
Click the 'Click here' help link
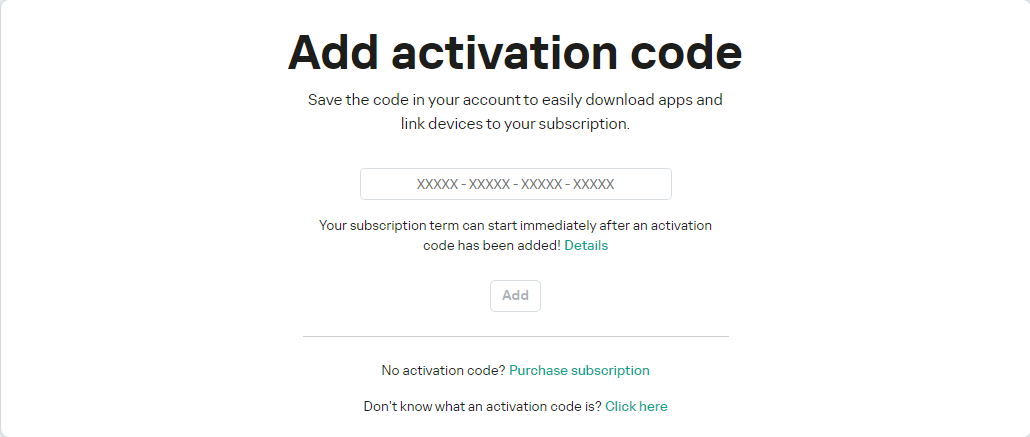click(x=636, y=406)
